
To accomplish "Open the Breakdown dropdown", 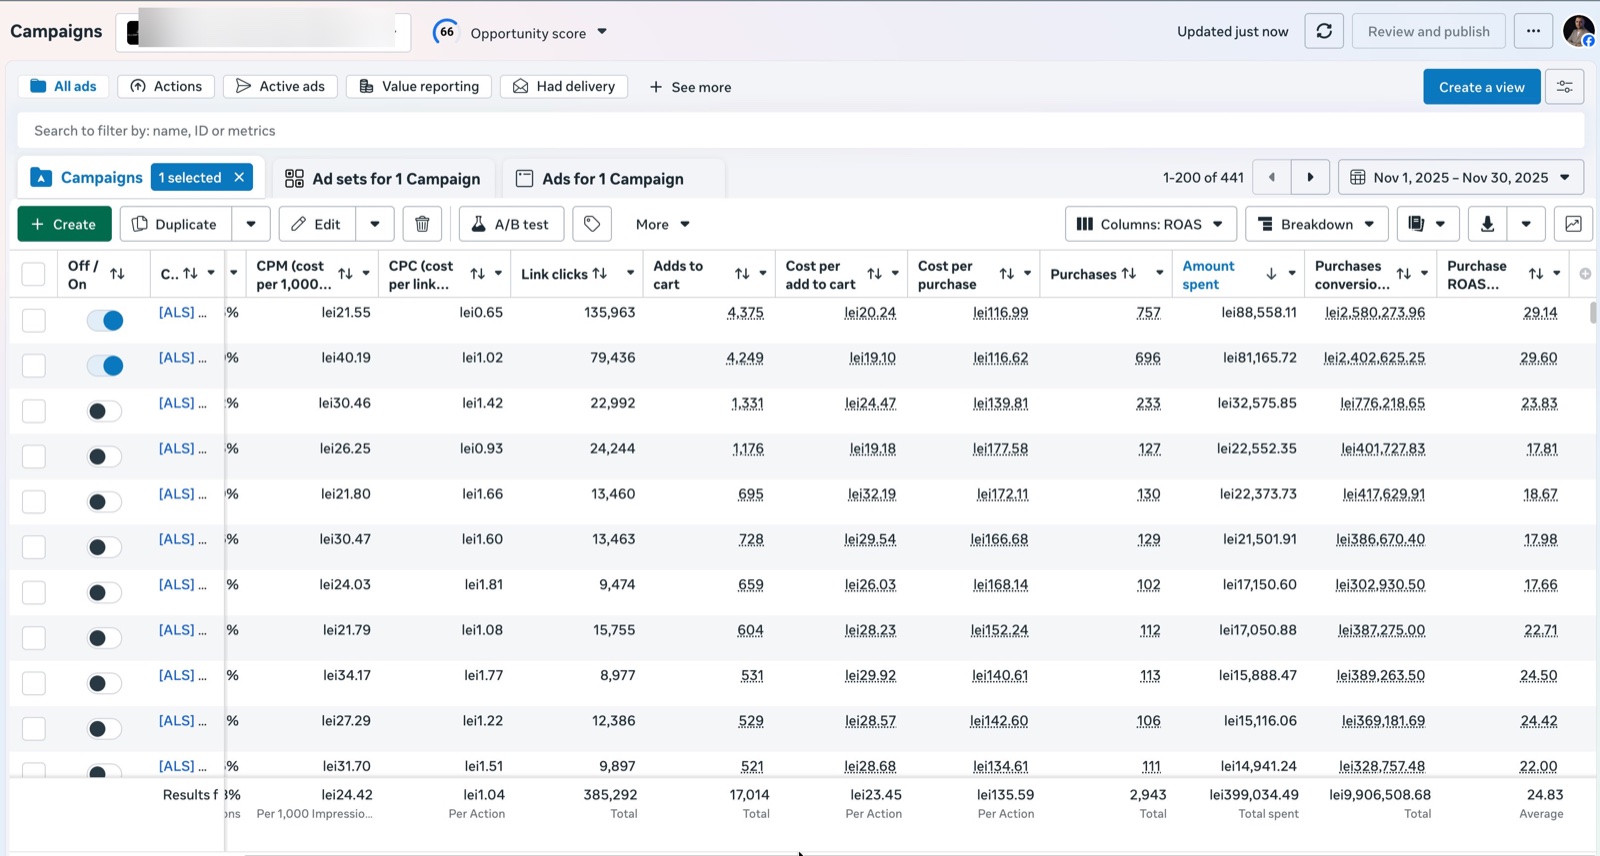I will pyautogui.click(x=1316, y=224).
